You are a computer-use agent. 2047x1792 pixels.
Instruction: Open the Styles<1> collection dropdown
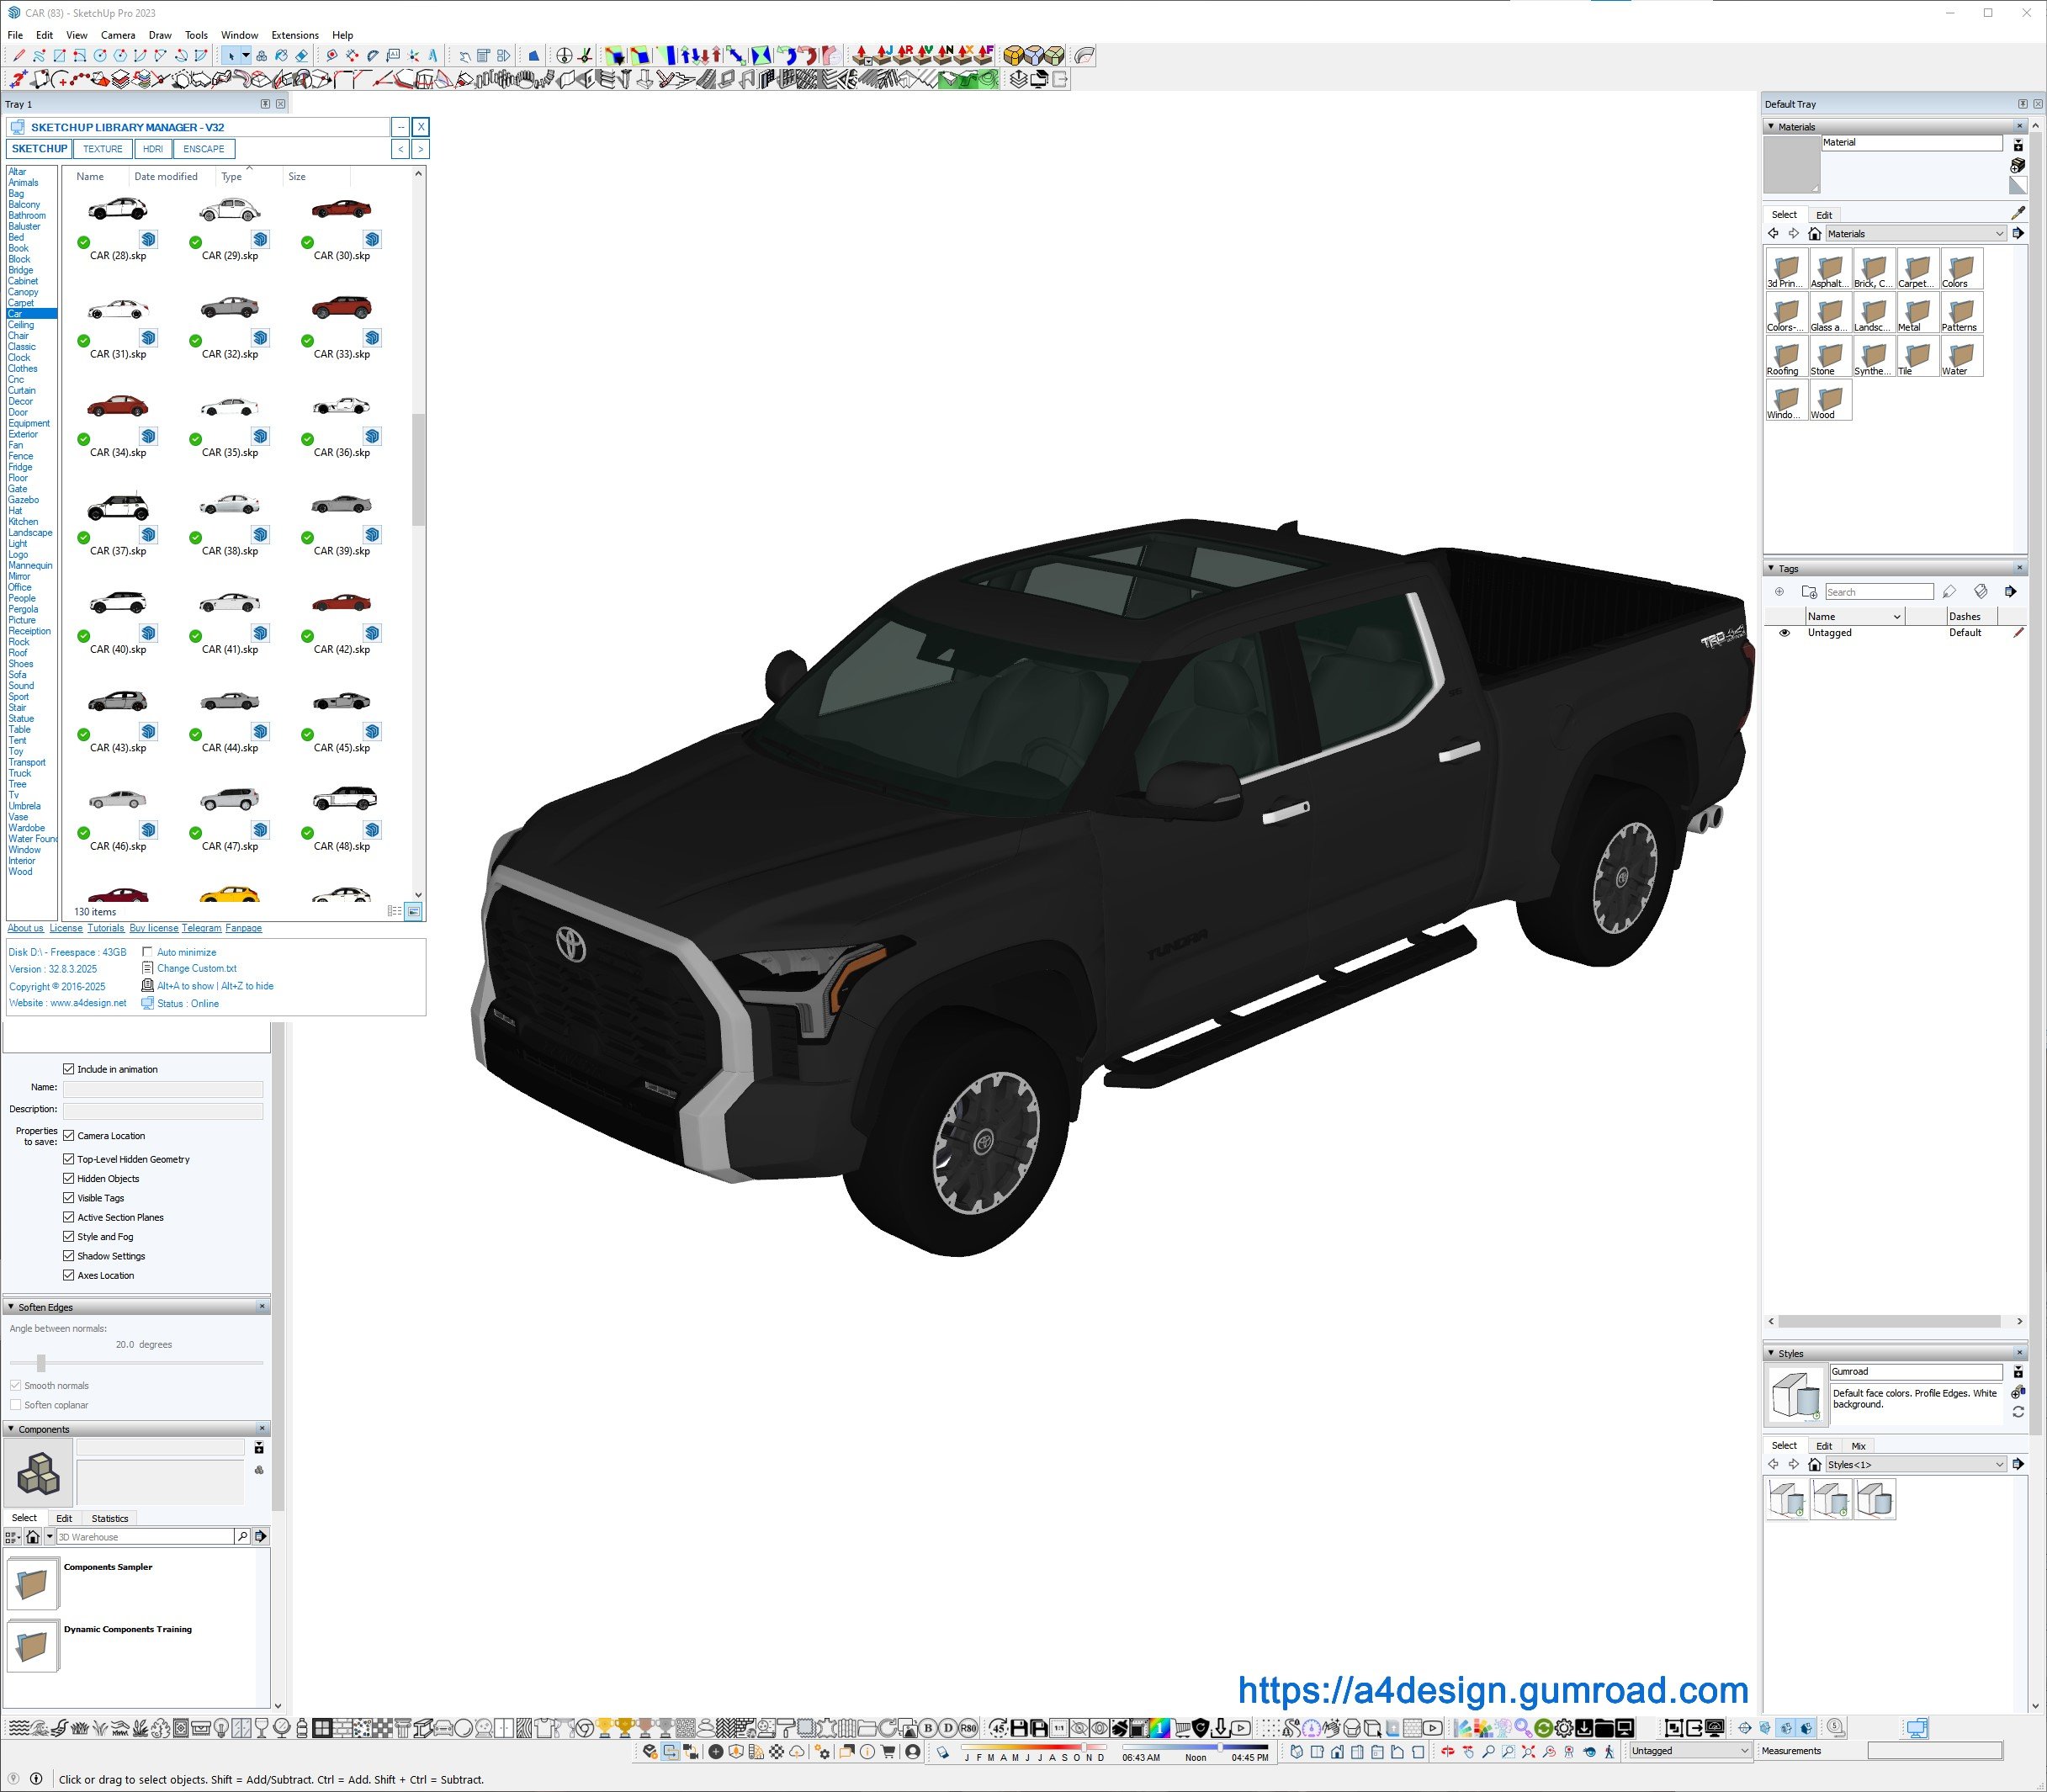click(x=1999, y=1465)
